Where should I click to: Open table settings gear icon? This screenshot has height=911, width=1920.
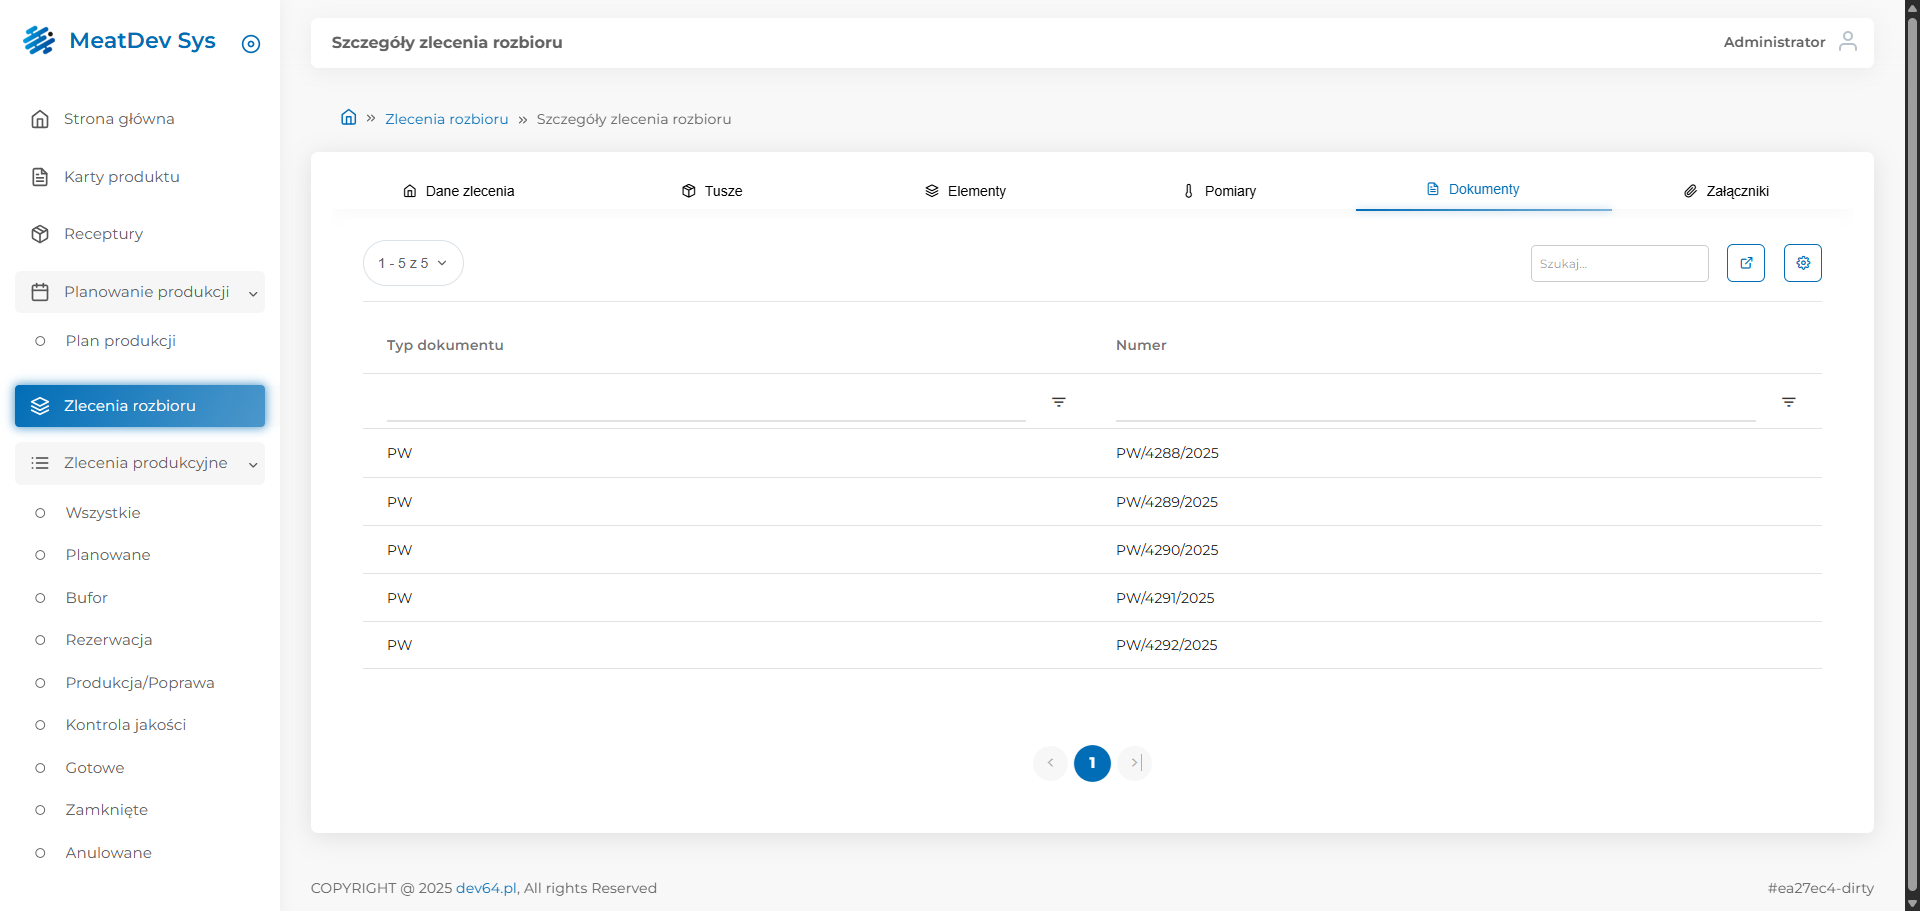click(x=1802, y=263)
